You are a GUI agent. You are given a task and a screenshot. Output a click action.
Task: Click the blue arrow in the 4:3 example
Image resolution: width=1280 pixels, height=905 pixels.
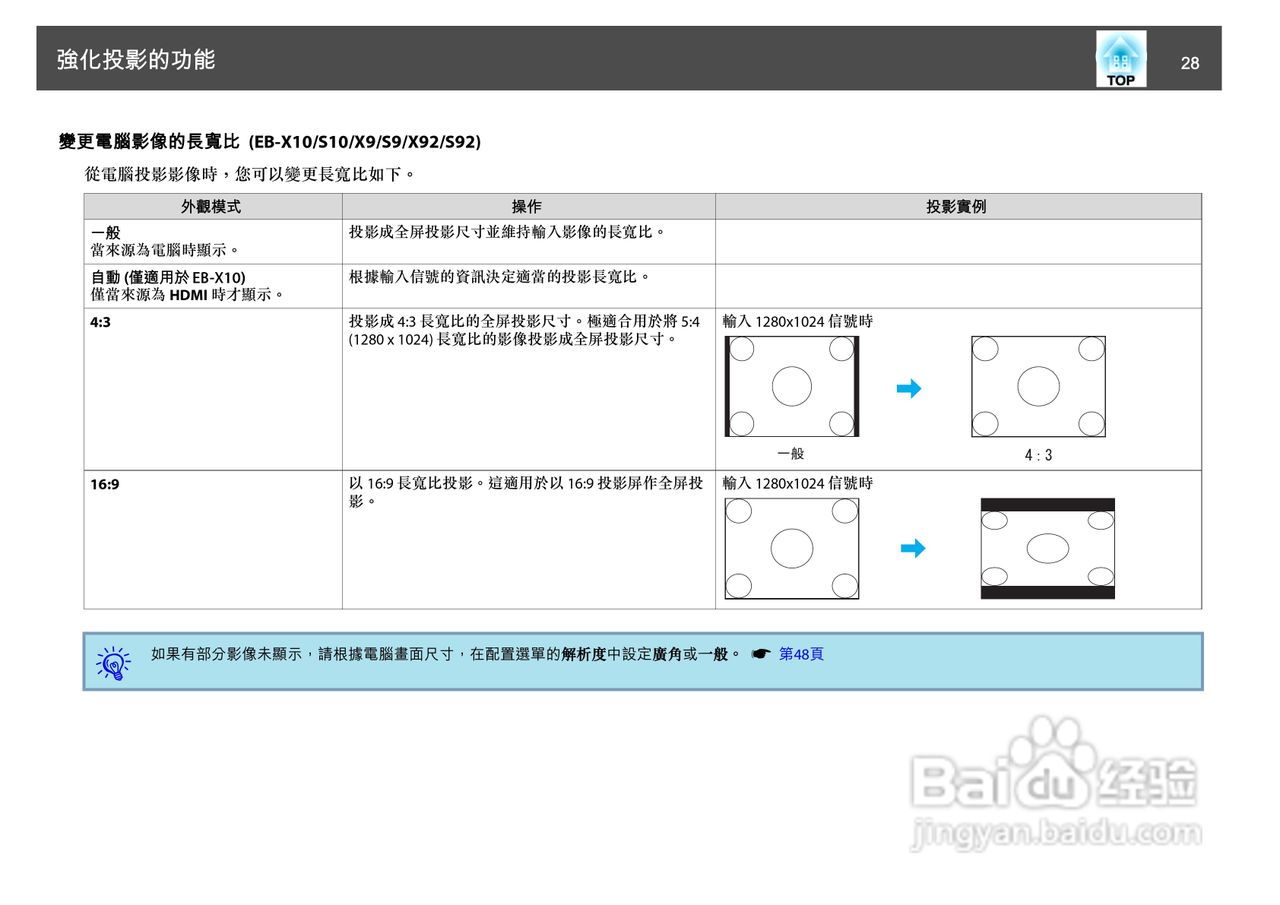tap(910, 388)
